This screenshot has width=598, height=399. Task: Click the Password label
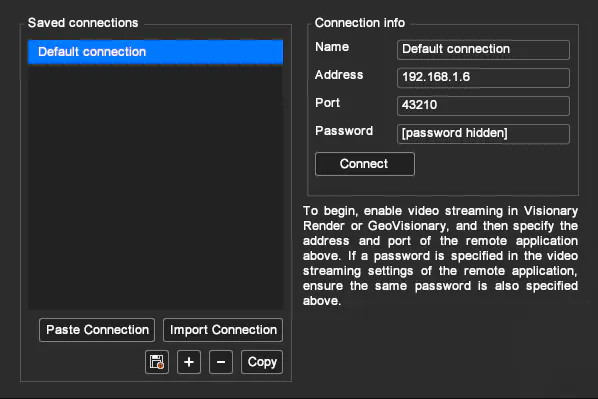344,131
